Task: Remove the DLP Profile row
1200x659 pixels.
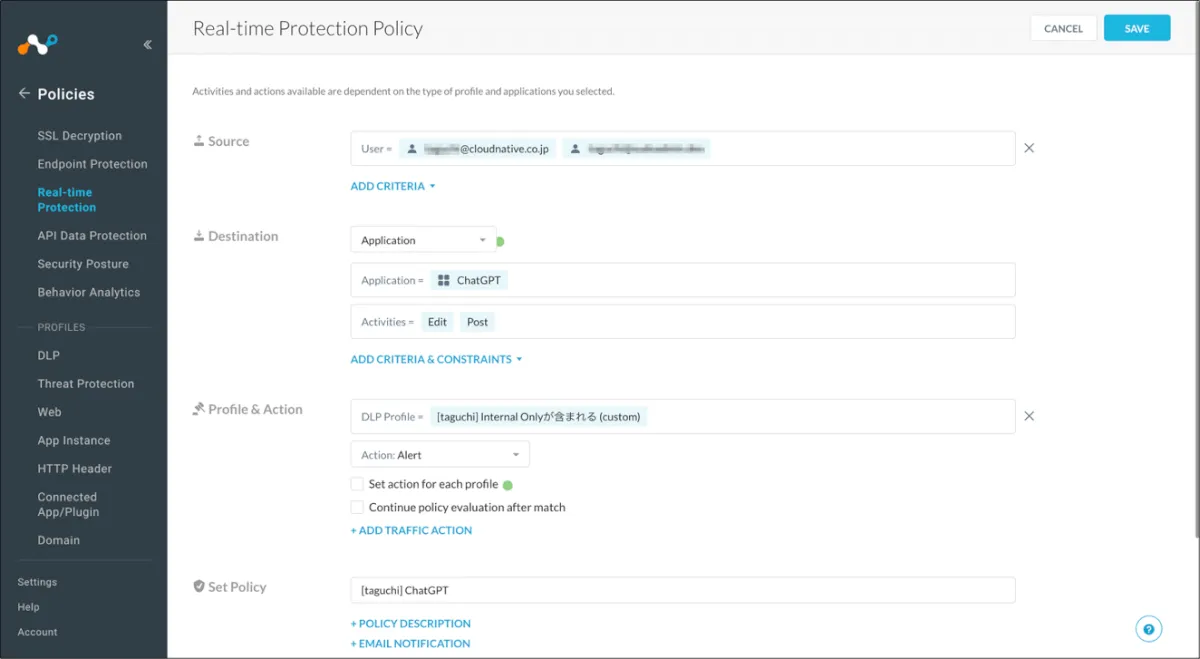Action: click(x=1029, y=416)
